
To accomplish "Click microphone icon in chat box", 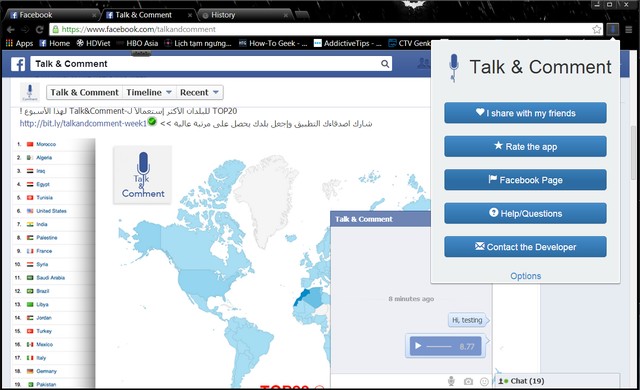I will [451, 381].
